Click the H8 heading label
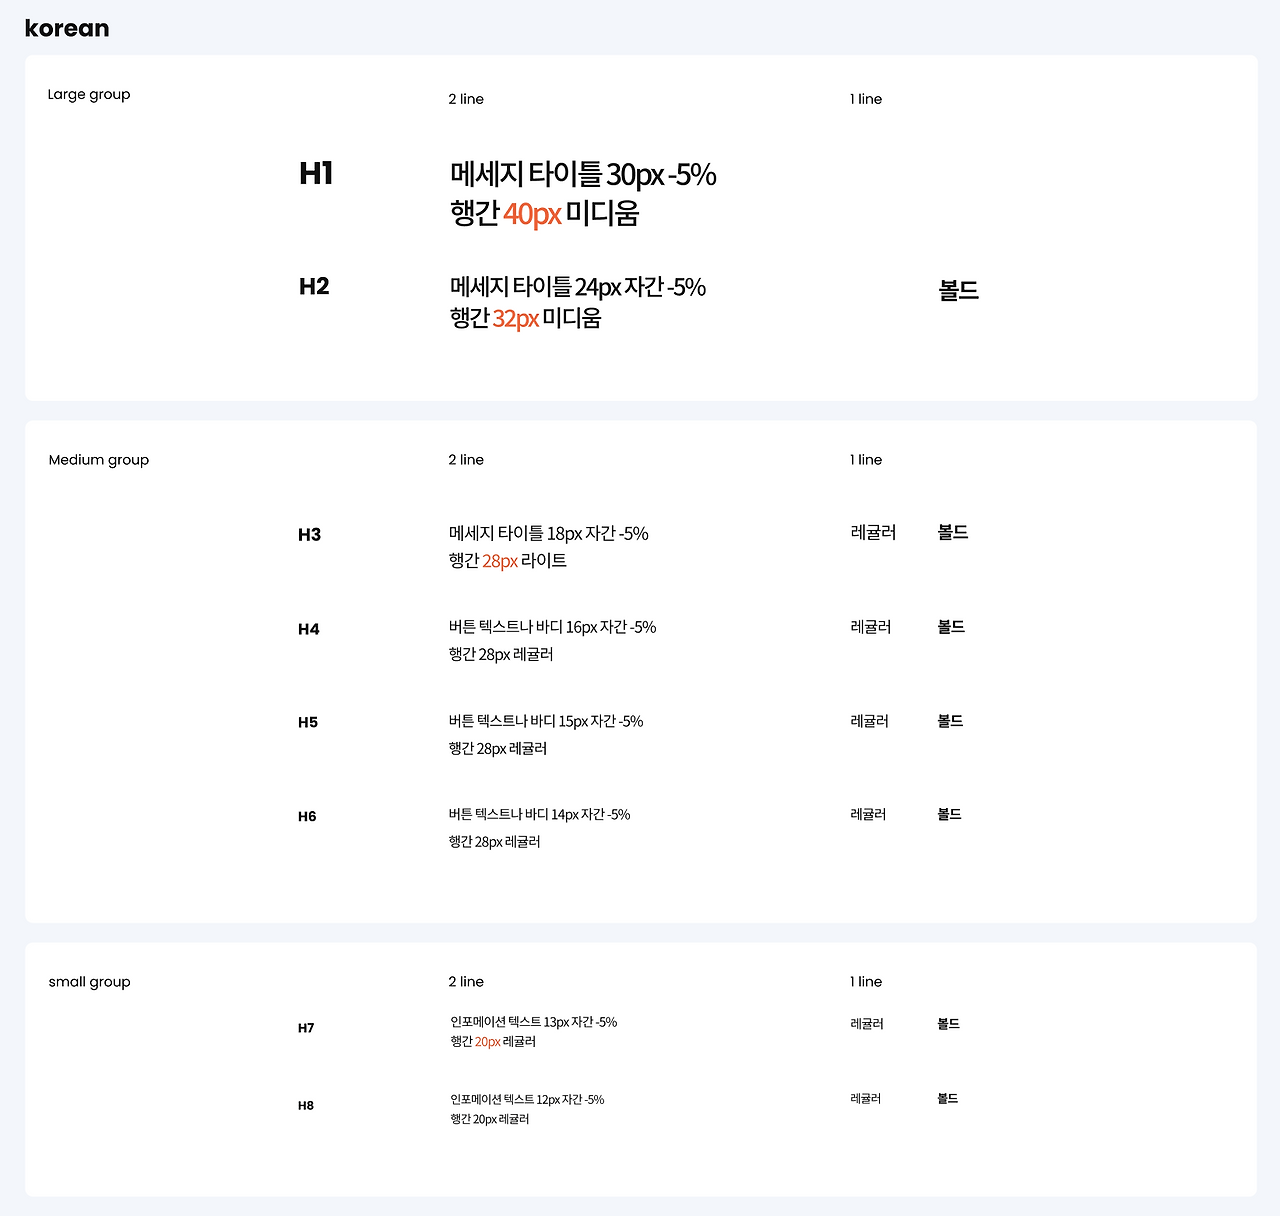Screen dimensions: 1280x1216 click(x=306, y=1105)
